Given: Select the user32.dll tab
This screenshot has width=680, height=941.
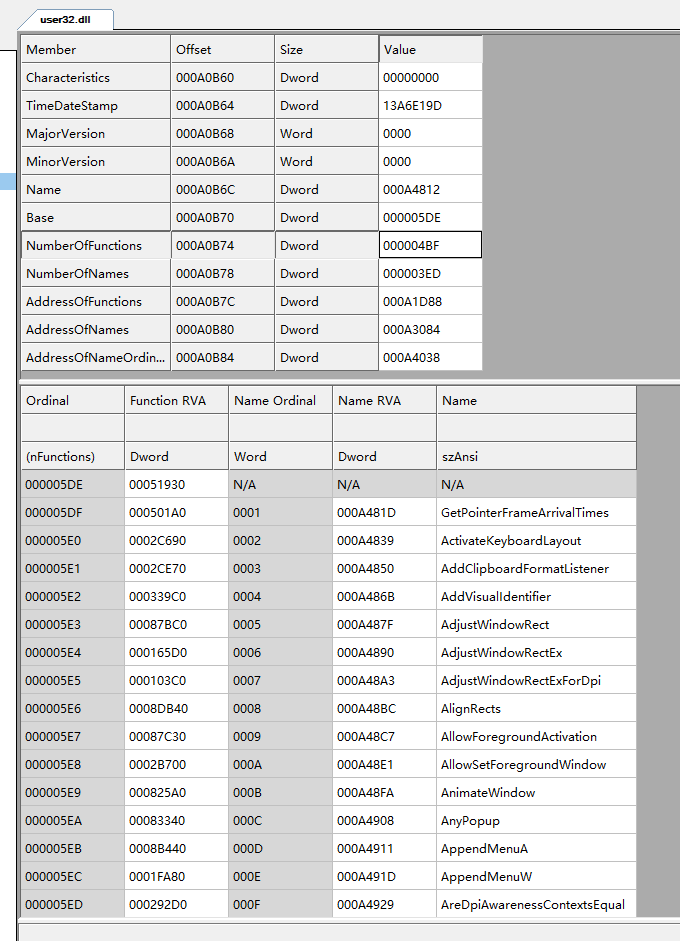Looking at the screenshot, I should coord(65,19).
